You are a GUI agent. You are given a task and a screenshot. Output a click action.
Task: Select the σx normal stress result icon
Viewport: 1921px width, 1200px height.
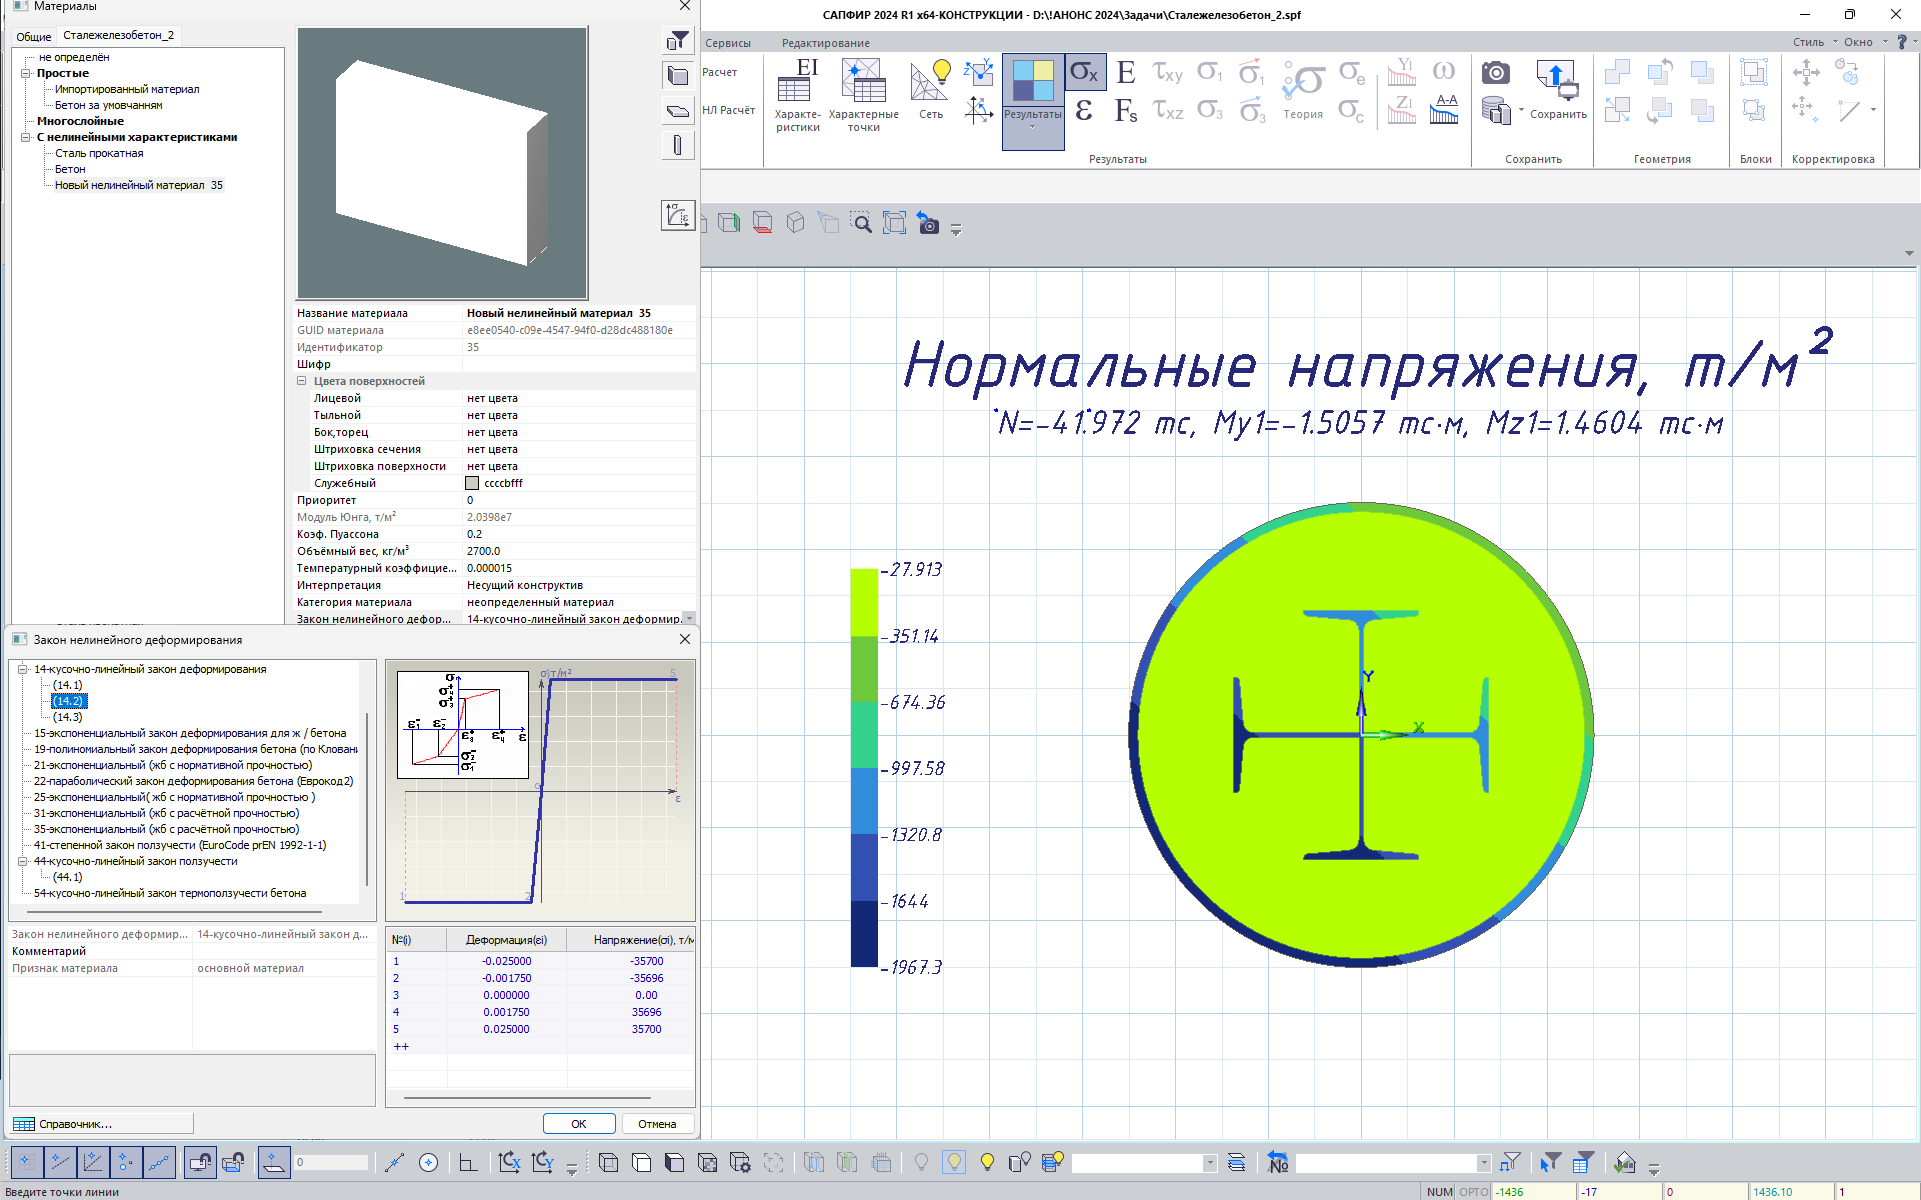tap(1084, 72)
